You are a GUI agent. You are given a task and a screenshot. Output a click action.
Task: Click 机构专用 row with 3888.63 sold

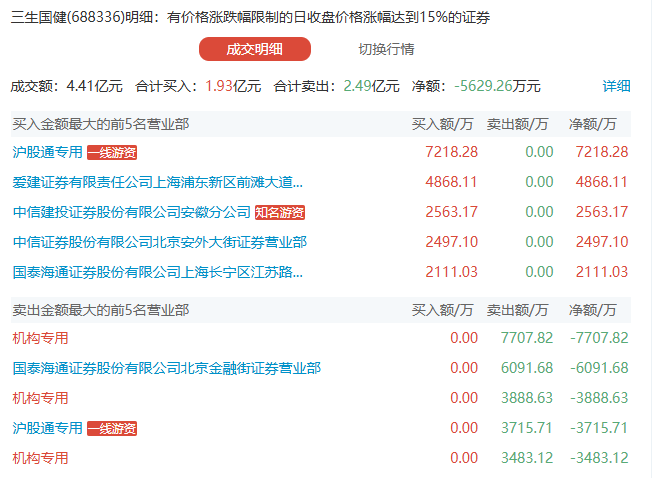[40, 398]
